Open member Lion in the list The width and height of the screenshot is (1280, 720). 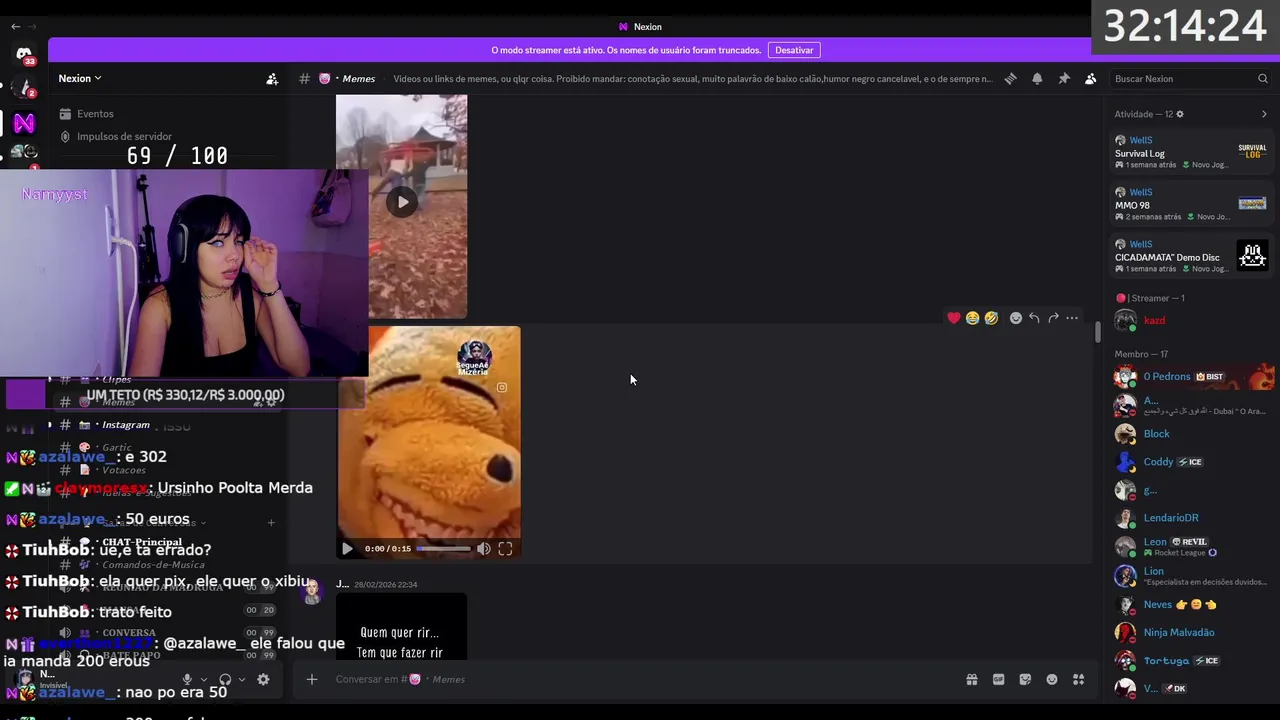tap(1191, 576)
